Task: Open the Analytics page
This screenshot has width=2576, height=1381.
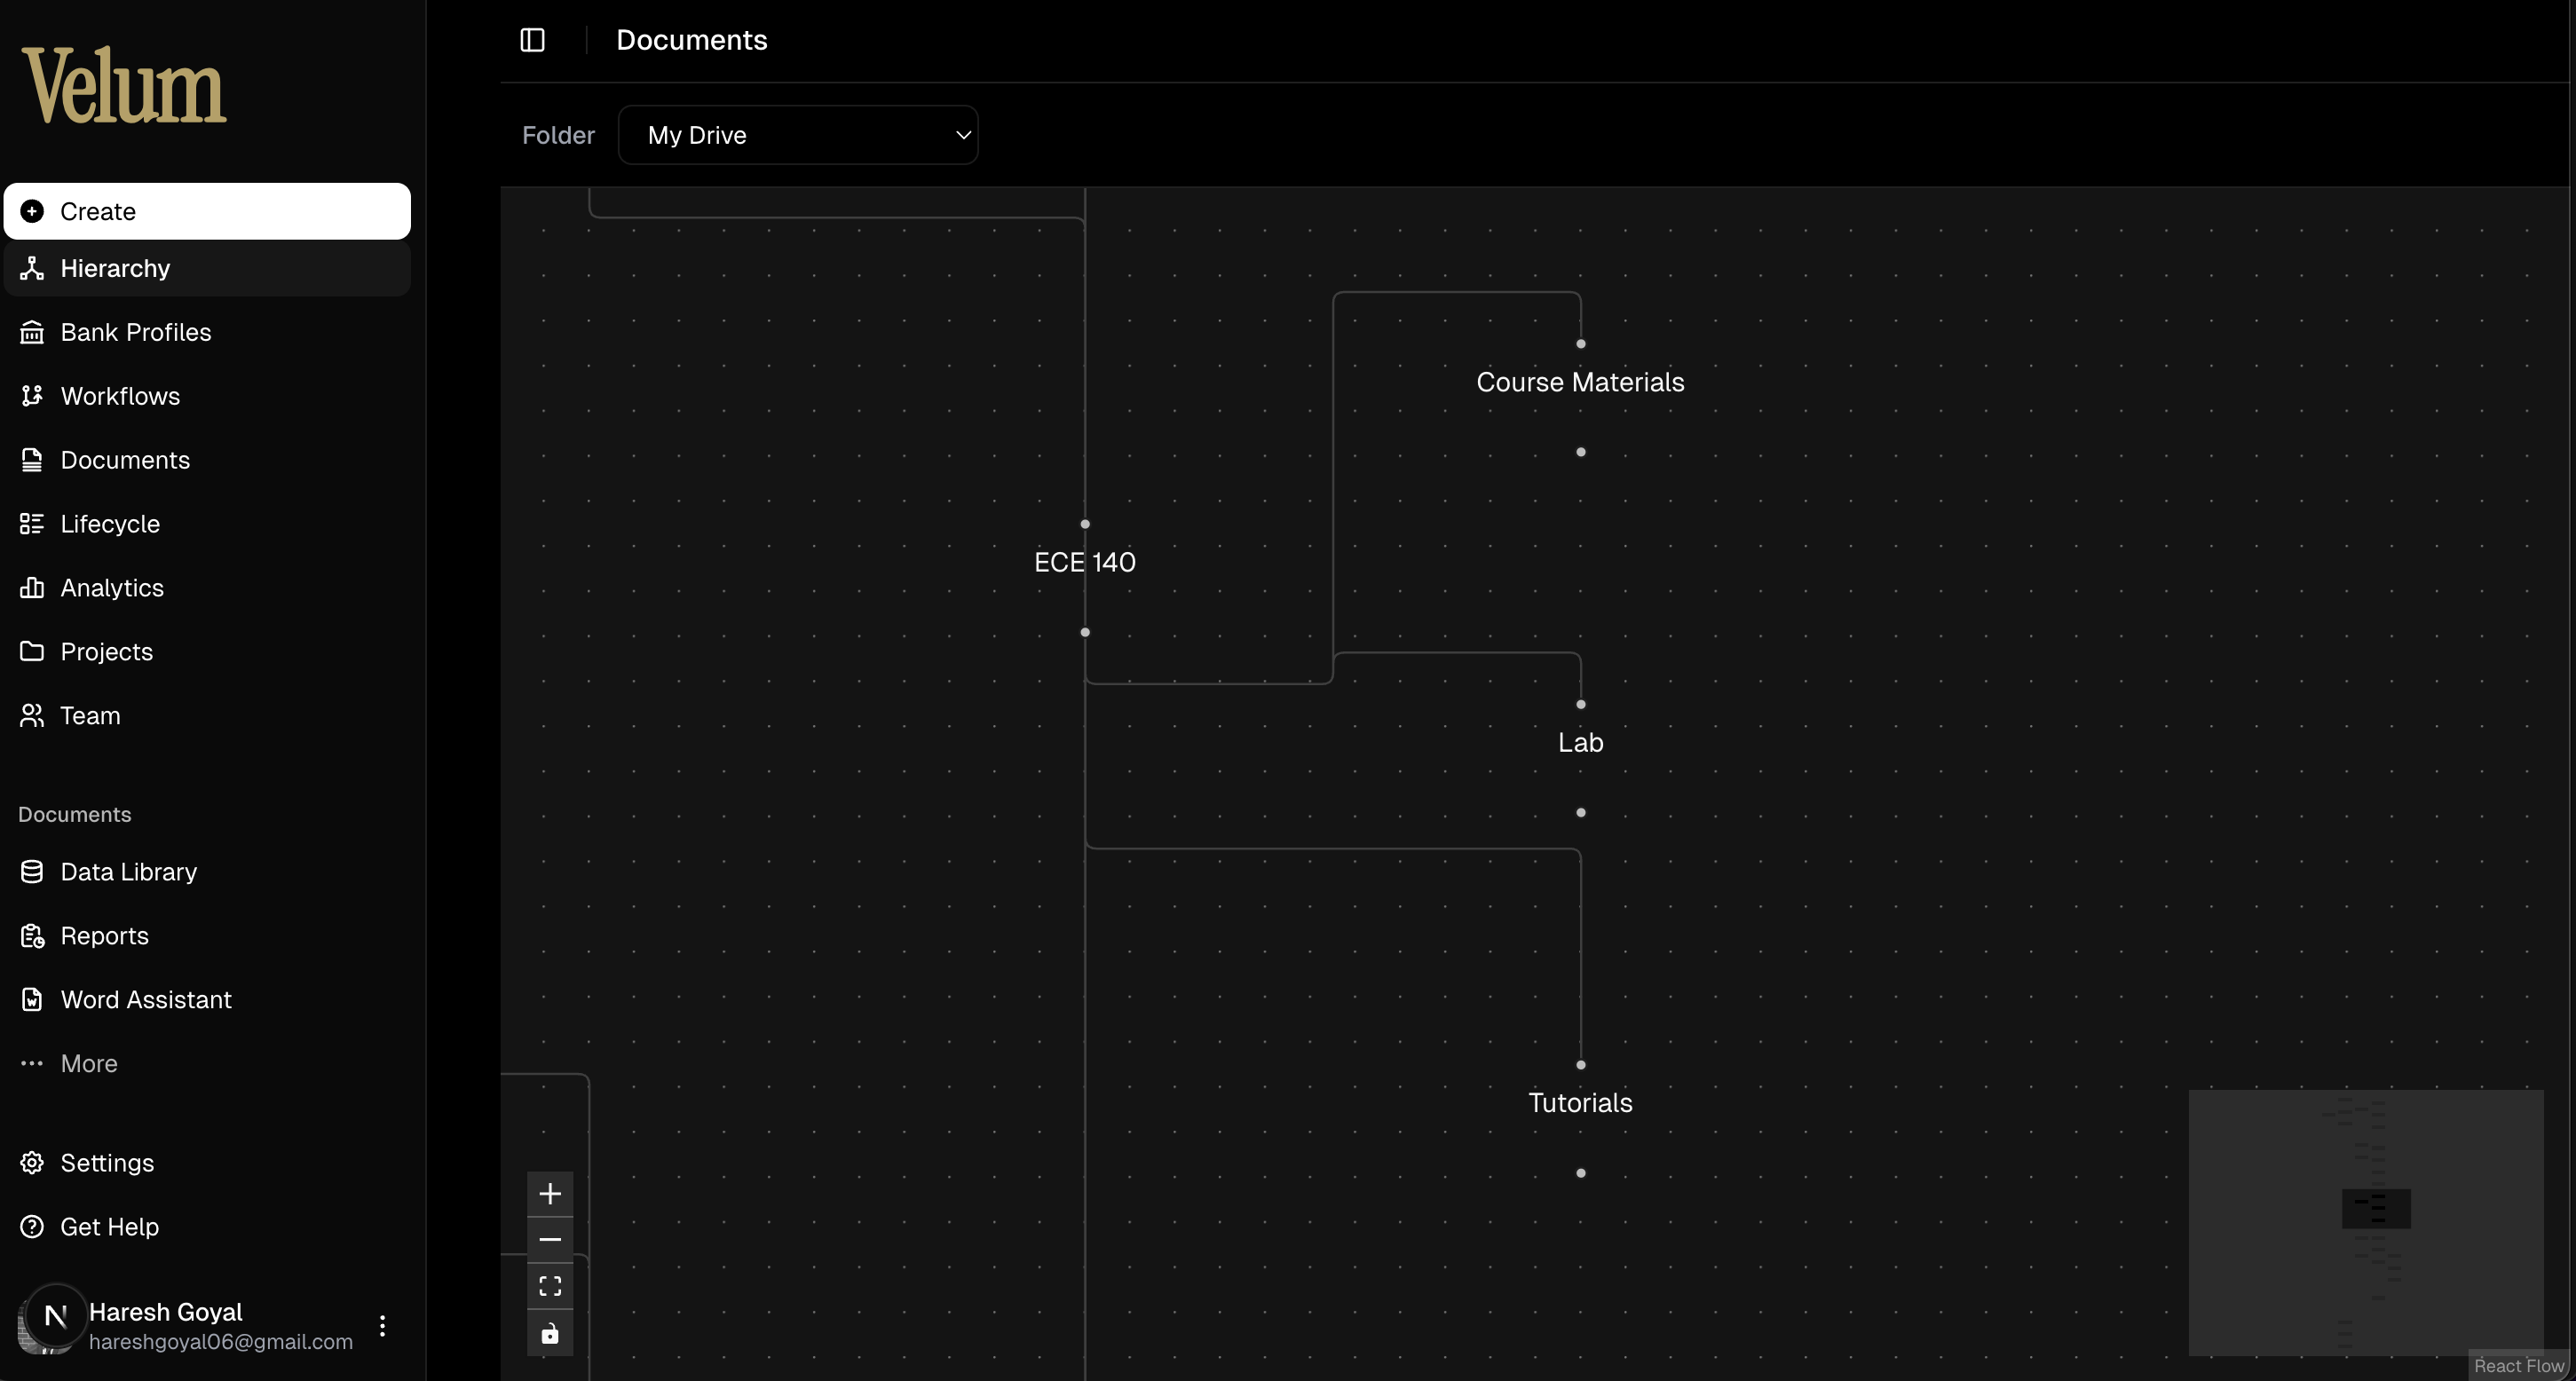Action: coord(112,588)
